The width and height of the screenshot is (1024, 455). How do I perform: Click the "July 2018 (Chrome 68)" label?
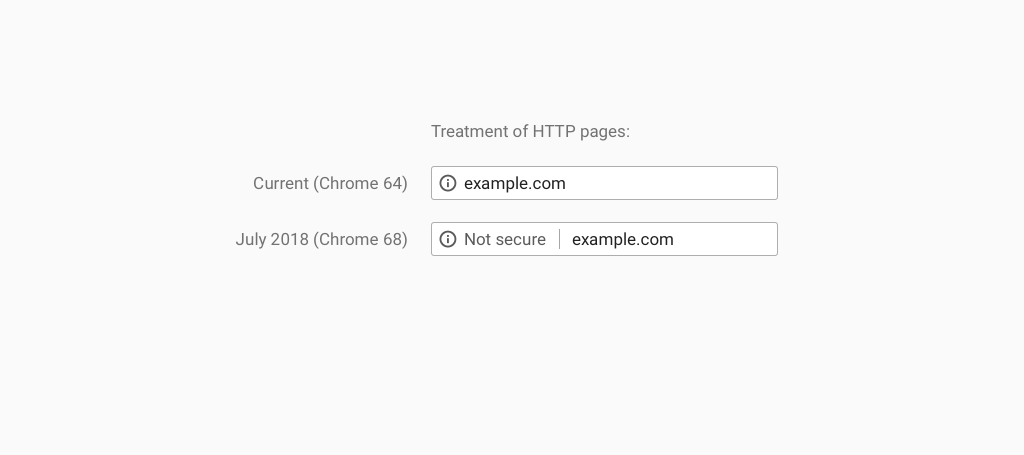[321, 239]
